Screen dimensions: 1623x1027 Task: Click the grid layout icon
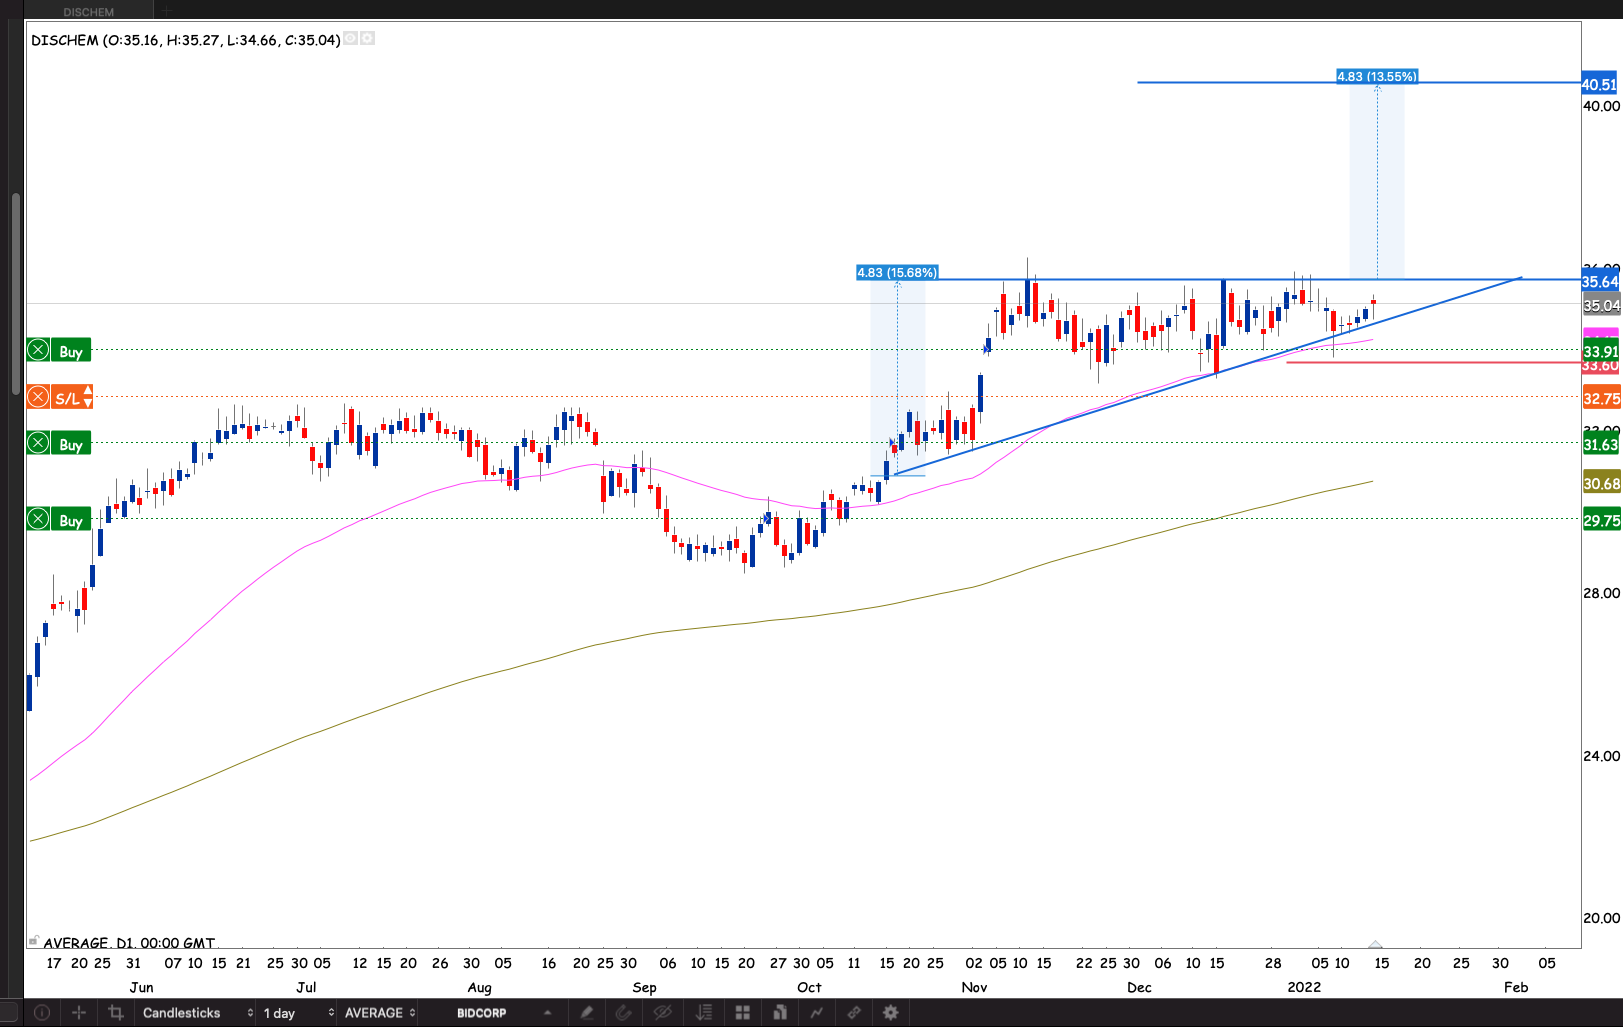click(742, 1013)
